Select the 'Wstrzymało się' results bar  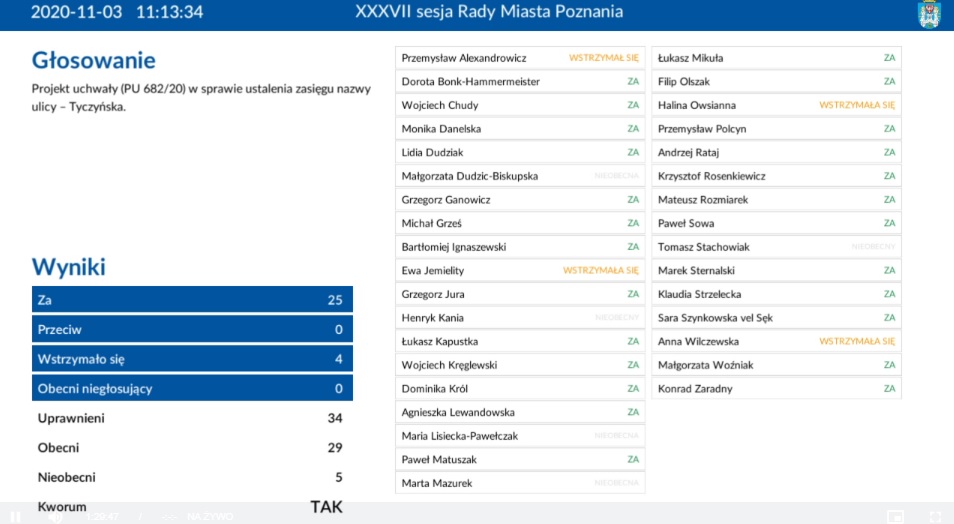192,359
